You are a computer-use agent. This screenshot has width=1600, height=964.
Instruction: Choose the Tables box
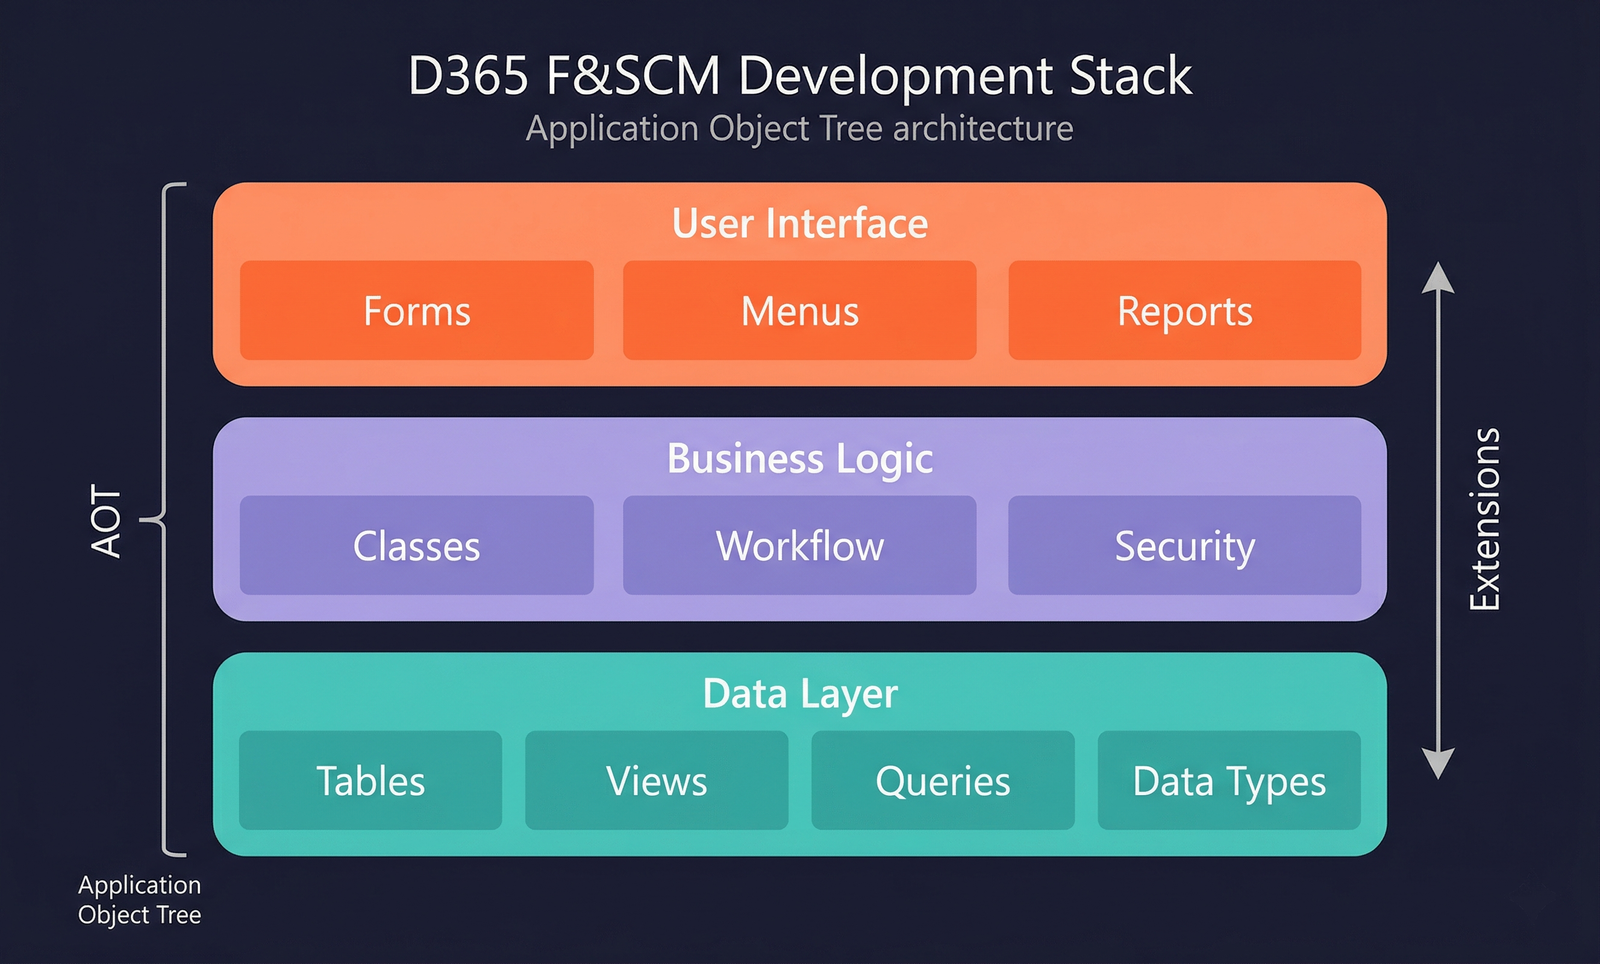pos(371,781)
